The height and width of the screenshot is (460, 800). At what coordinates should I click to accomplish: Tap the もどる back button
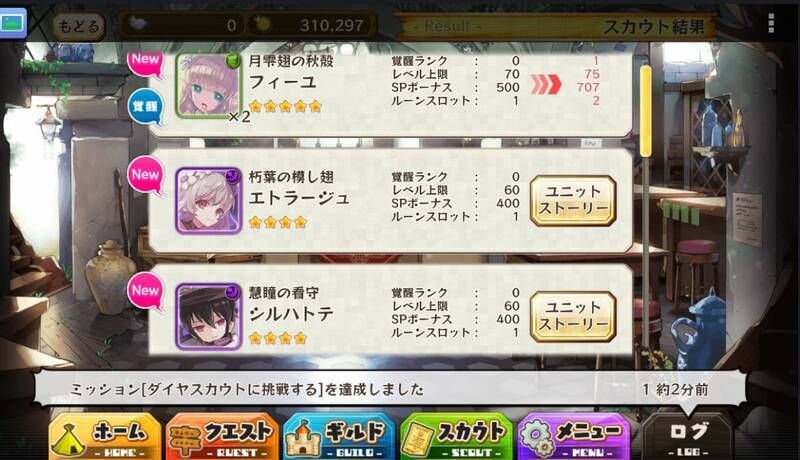(x=79, y=26)
